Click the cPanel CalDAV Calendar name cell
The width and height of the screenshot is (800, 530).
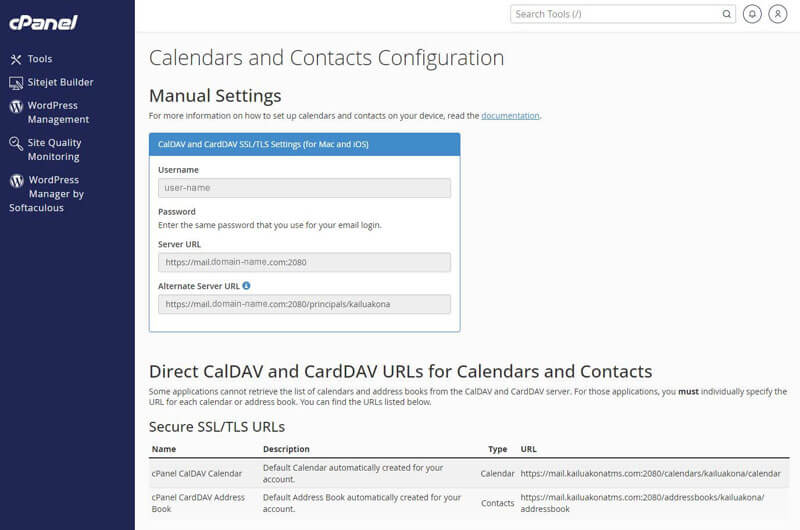(x=196, y=473)
